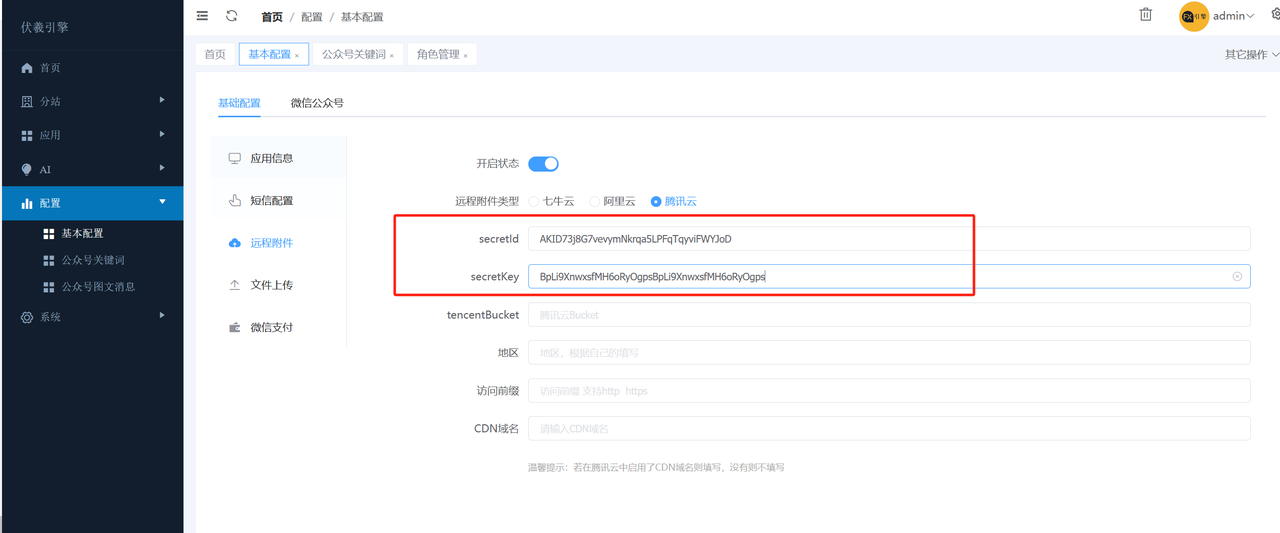Click 配置 in the breadcrumb
Viewport: 1280px width, 533px height.
click(311, 17)
